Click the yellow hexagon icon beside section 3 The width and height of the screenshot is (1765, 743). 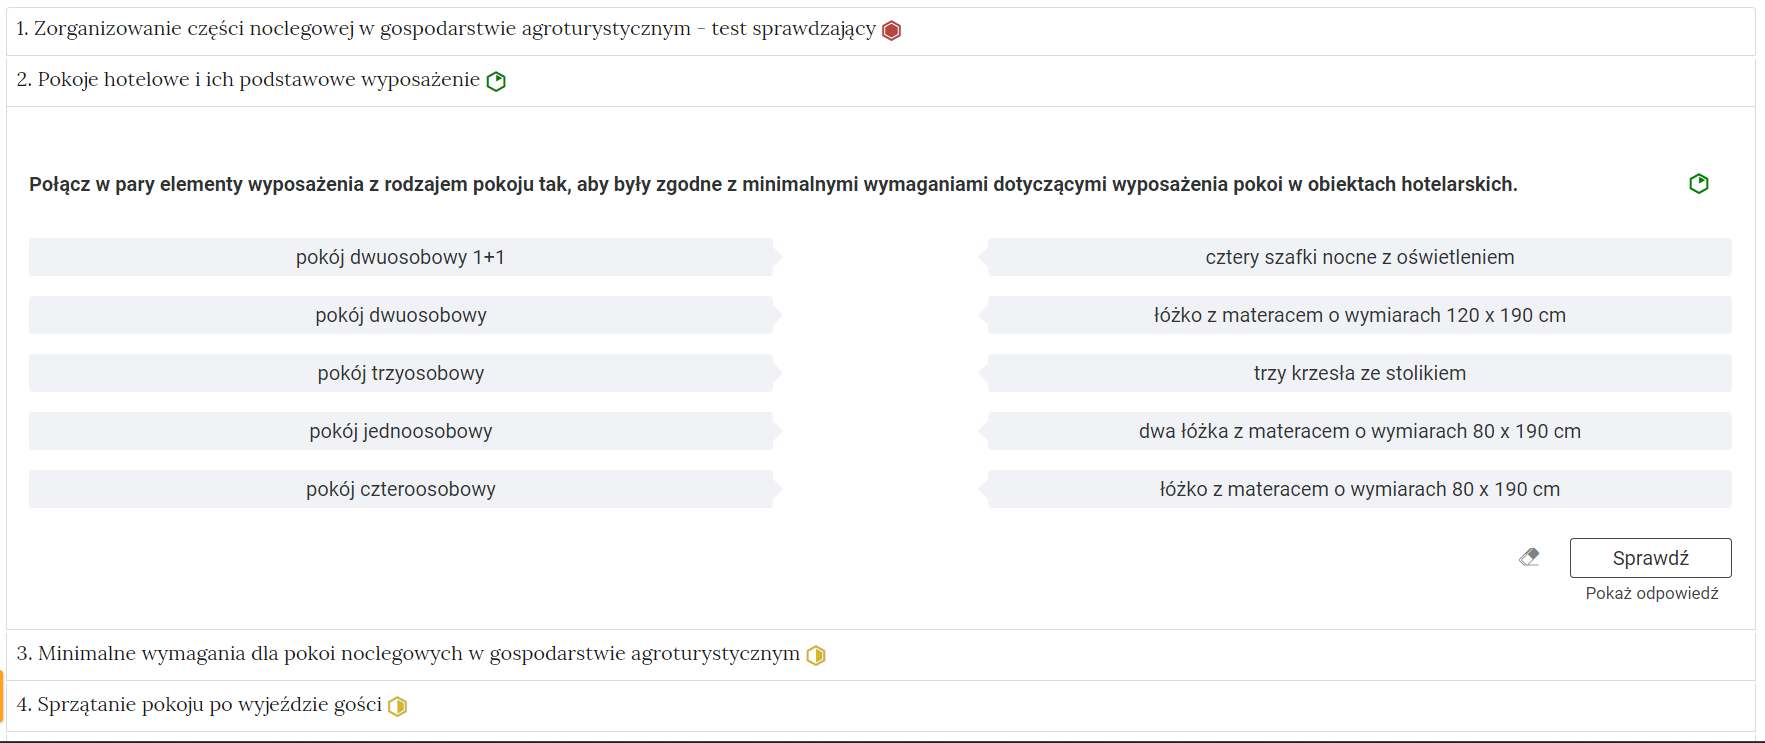[x=817, y=654]
